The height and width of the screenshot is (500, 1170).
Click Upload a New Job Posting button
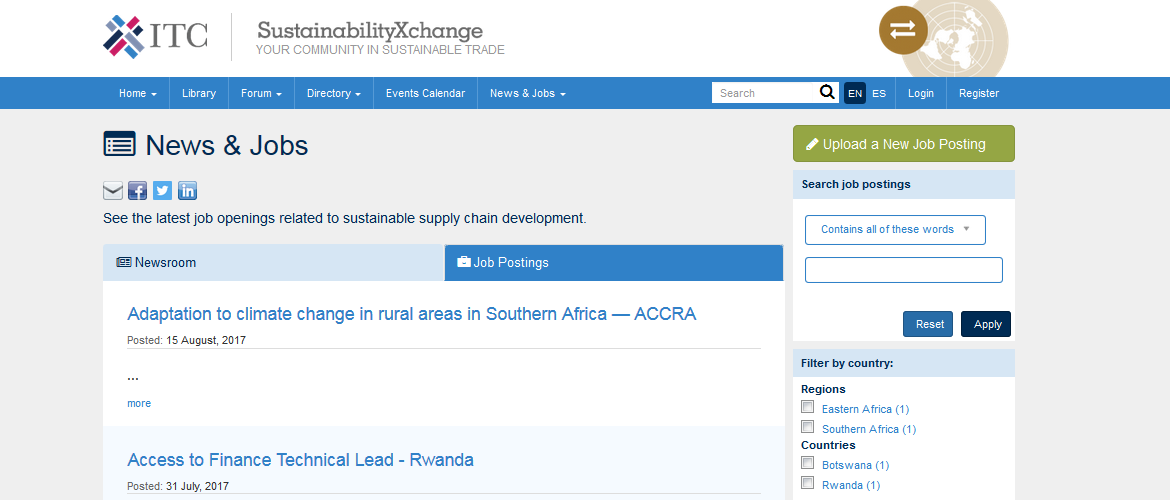point(904,144)
